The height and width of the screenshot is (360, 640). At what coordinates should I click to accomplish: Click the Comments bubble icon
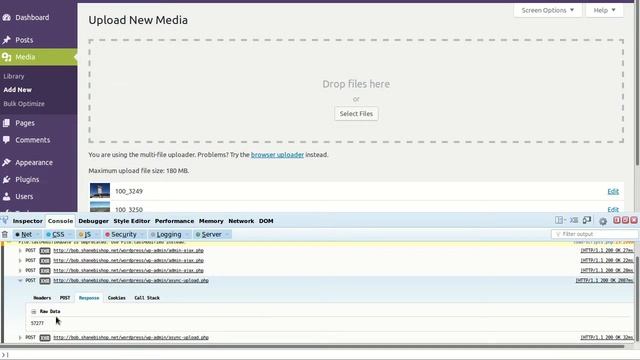7,140
